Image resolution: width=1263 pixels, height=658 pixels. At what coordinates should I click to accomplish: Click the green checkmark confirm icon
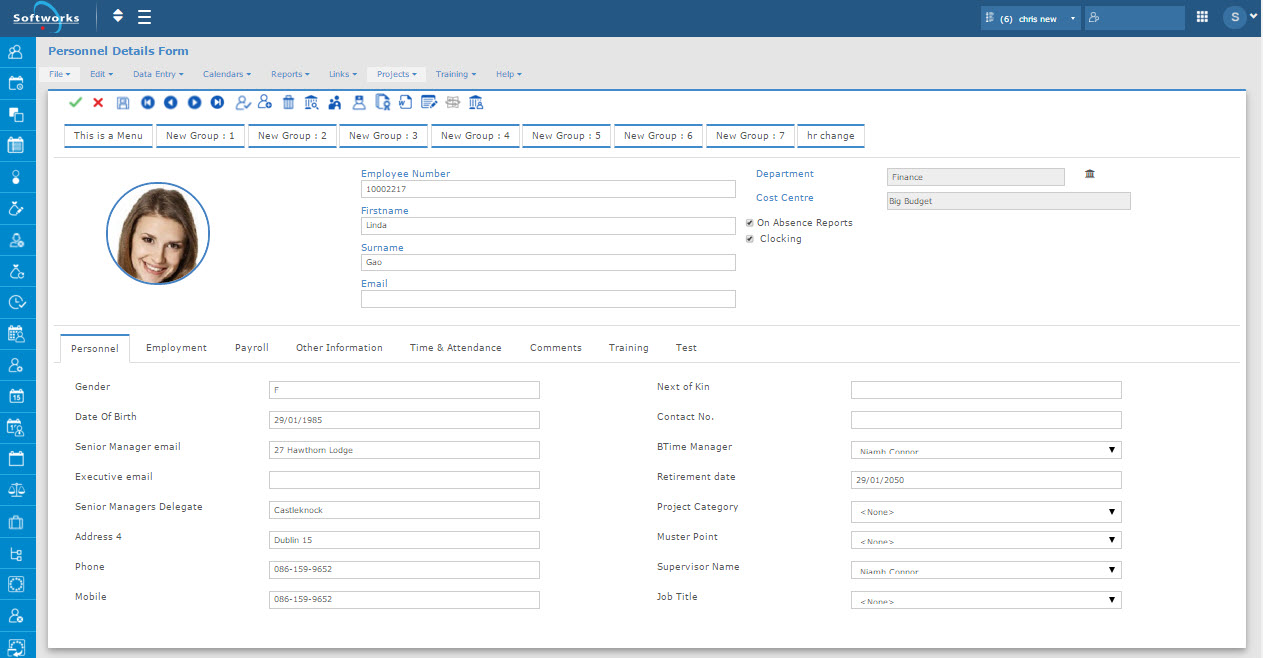coord(75,102)
